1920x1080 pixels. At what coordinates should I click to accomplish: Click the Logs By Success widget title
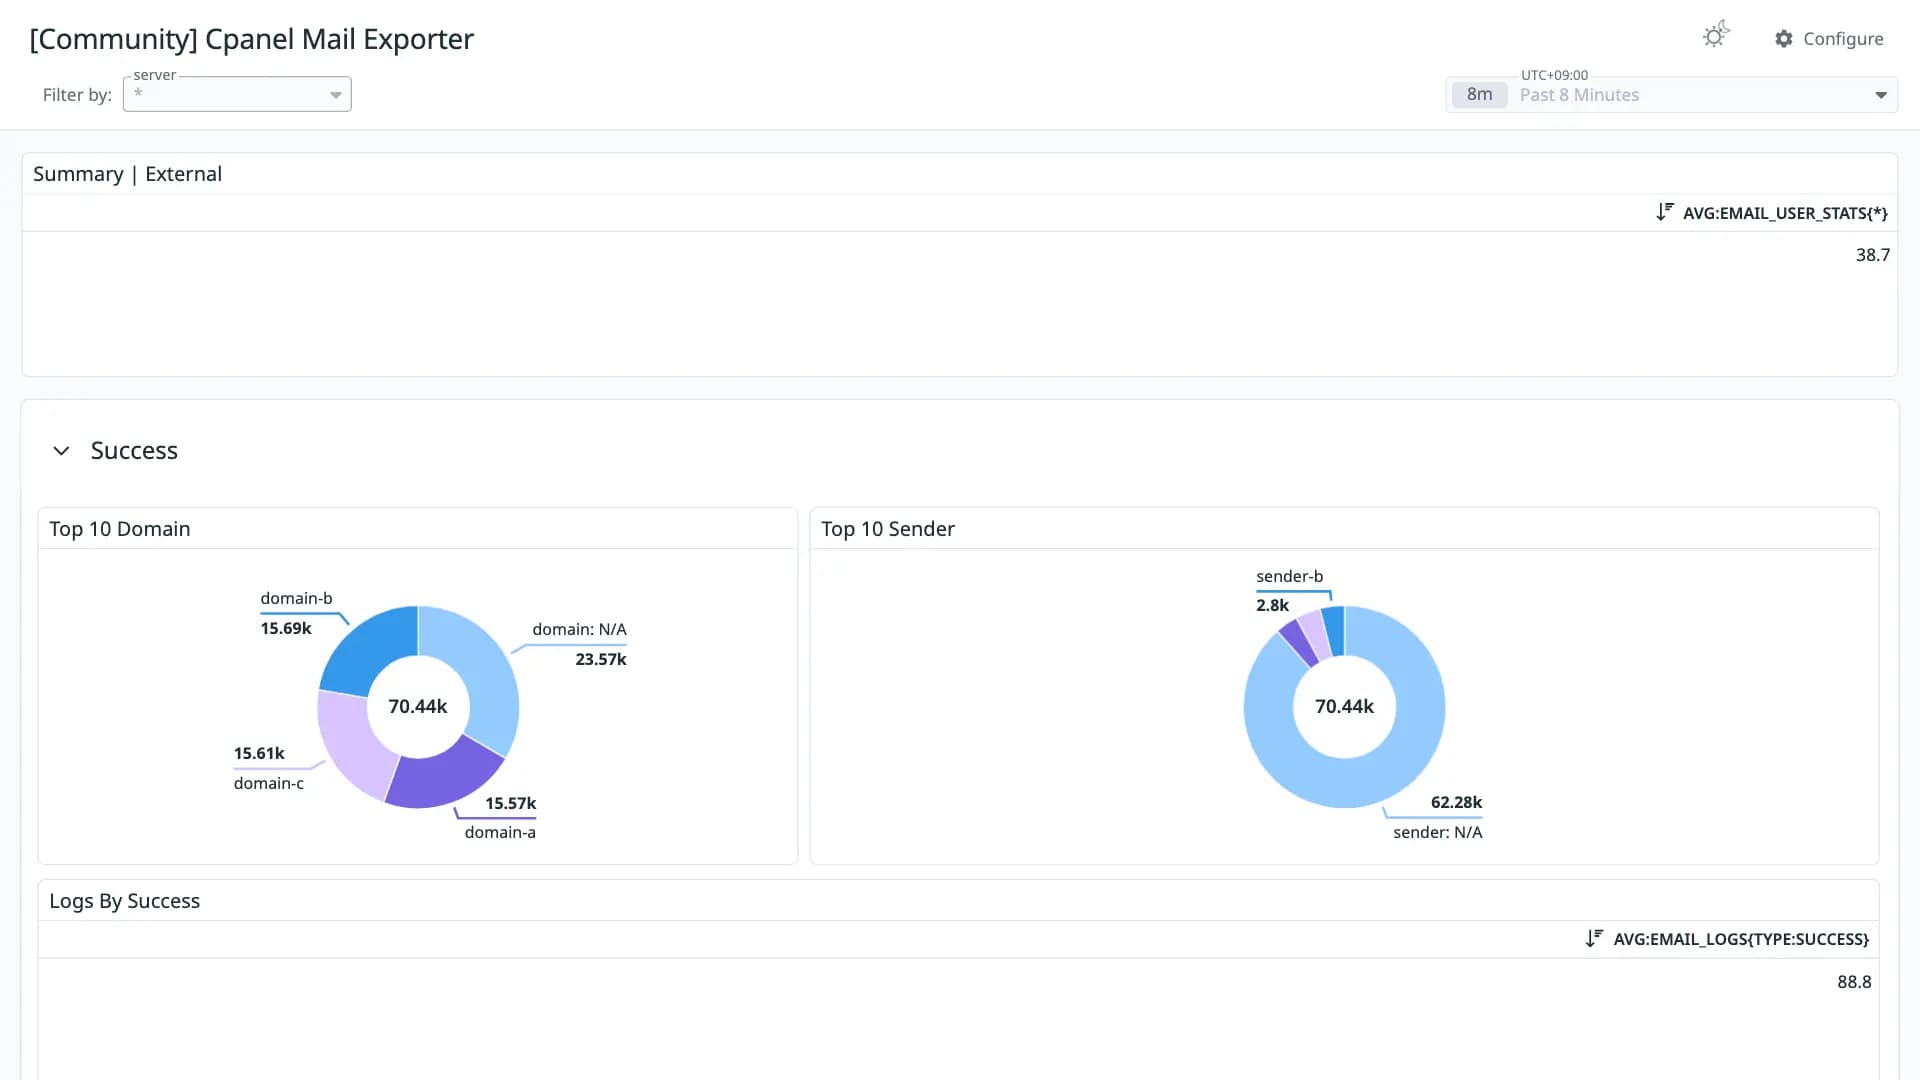pos(125,901)
